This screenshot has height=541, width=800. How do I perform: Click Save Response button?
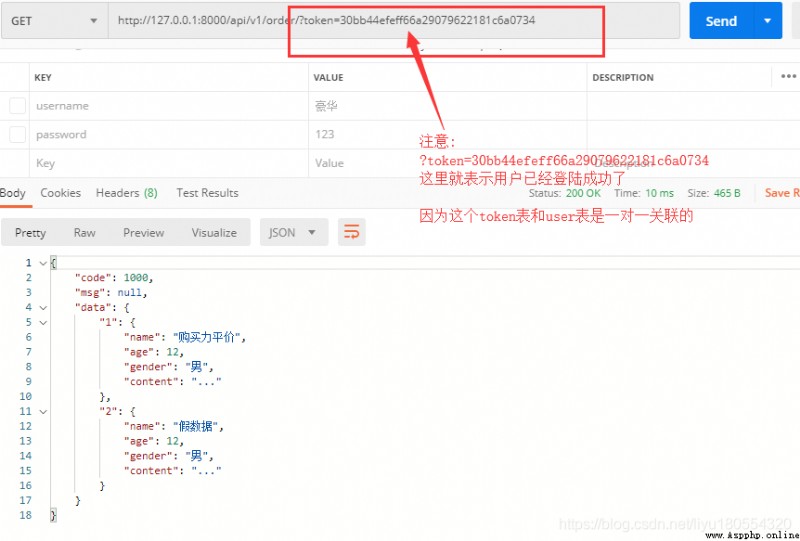(x=782, y=193)
